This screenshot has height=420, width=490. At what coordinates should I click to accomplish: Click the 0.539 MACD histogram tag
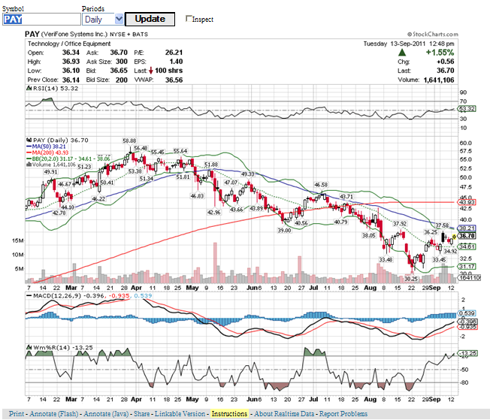[467, 313]
